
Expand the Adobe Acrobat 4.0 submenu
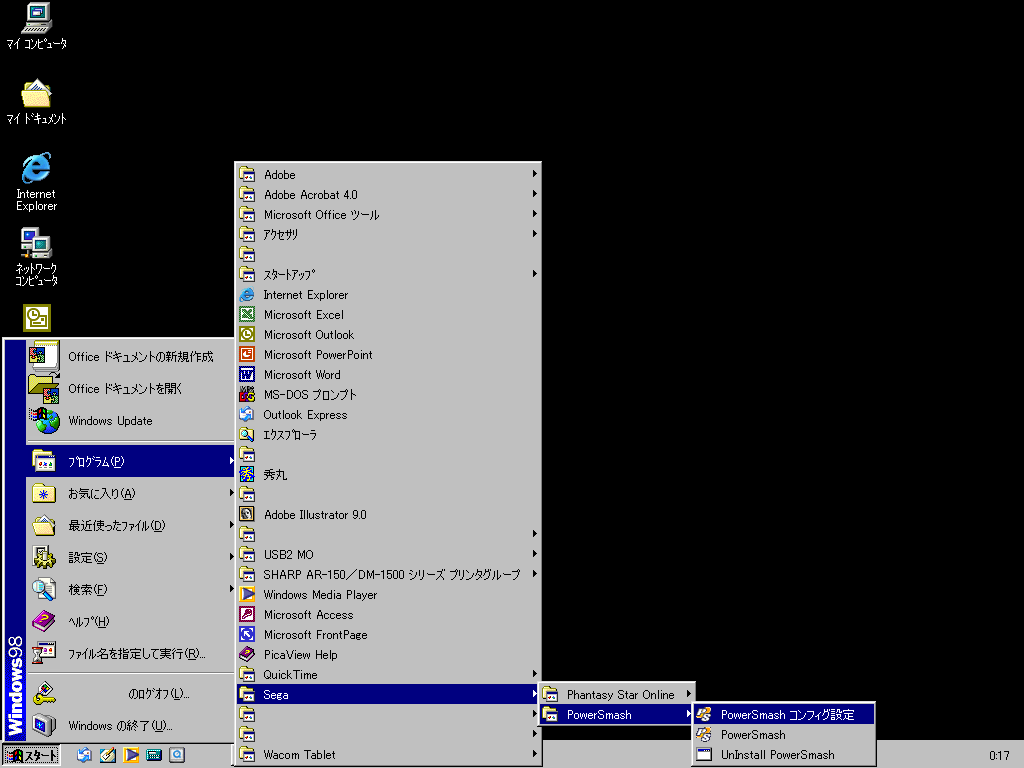coord(388,195)
